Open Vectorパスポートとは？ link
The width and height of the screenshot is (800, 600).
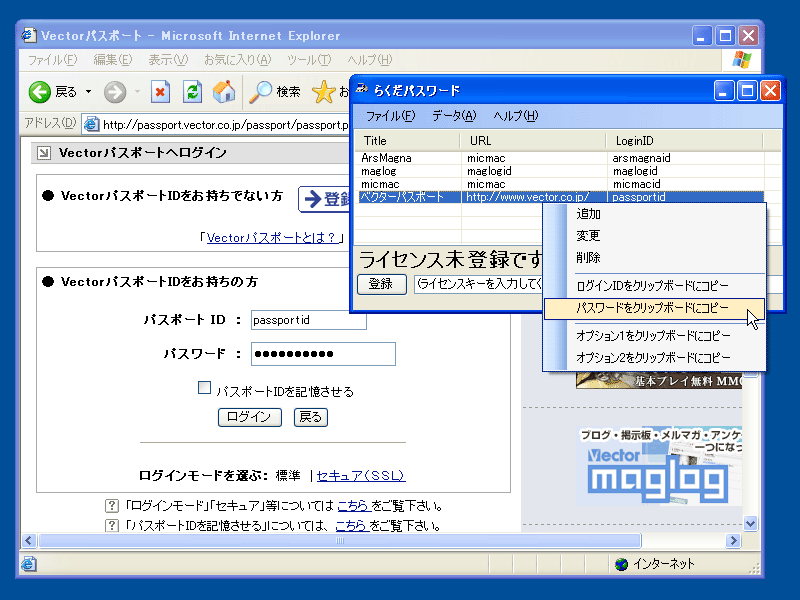coord(273,238)
